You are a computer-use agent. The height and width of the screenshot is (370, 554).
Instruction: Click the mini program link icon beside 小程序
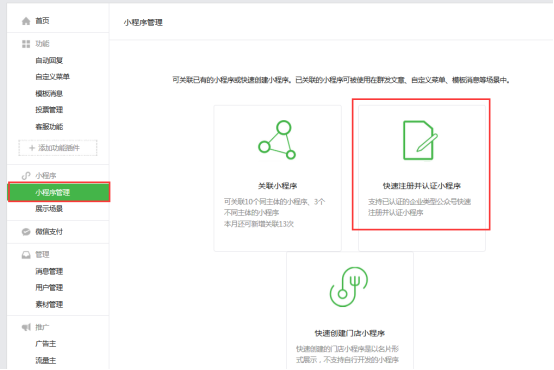point(26,176)
